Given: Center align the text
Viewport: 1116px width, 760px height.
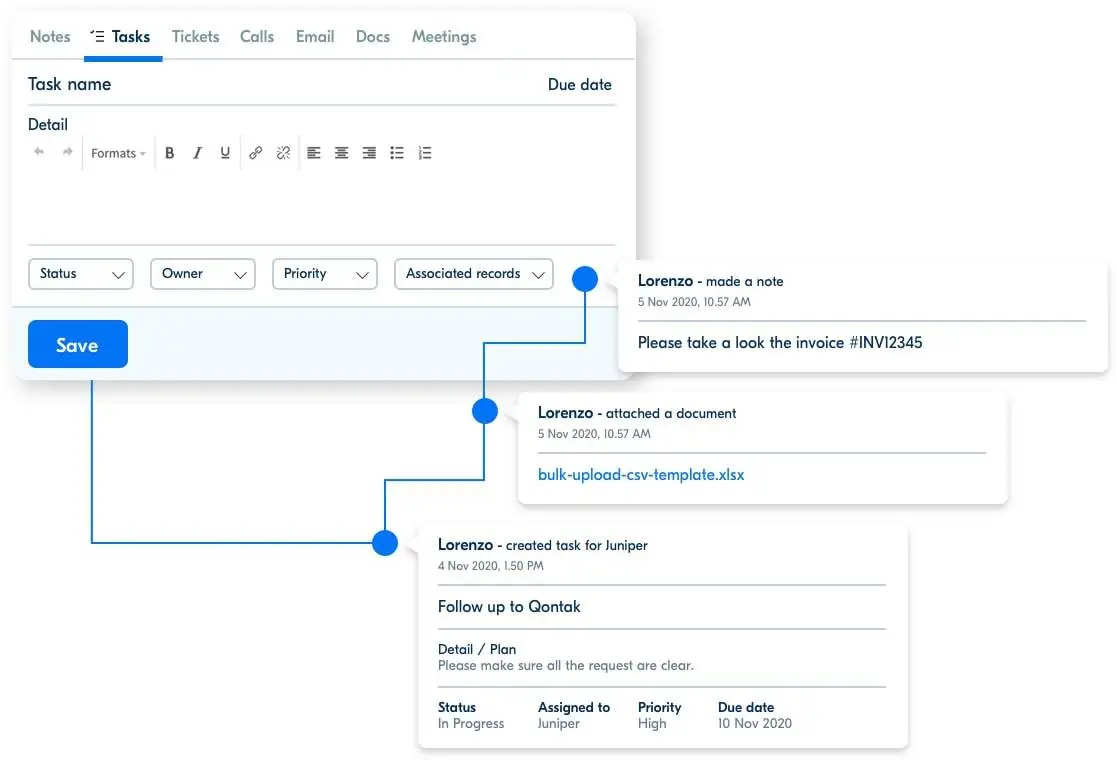Looking at the screenshot, I should 342,153.
